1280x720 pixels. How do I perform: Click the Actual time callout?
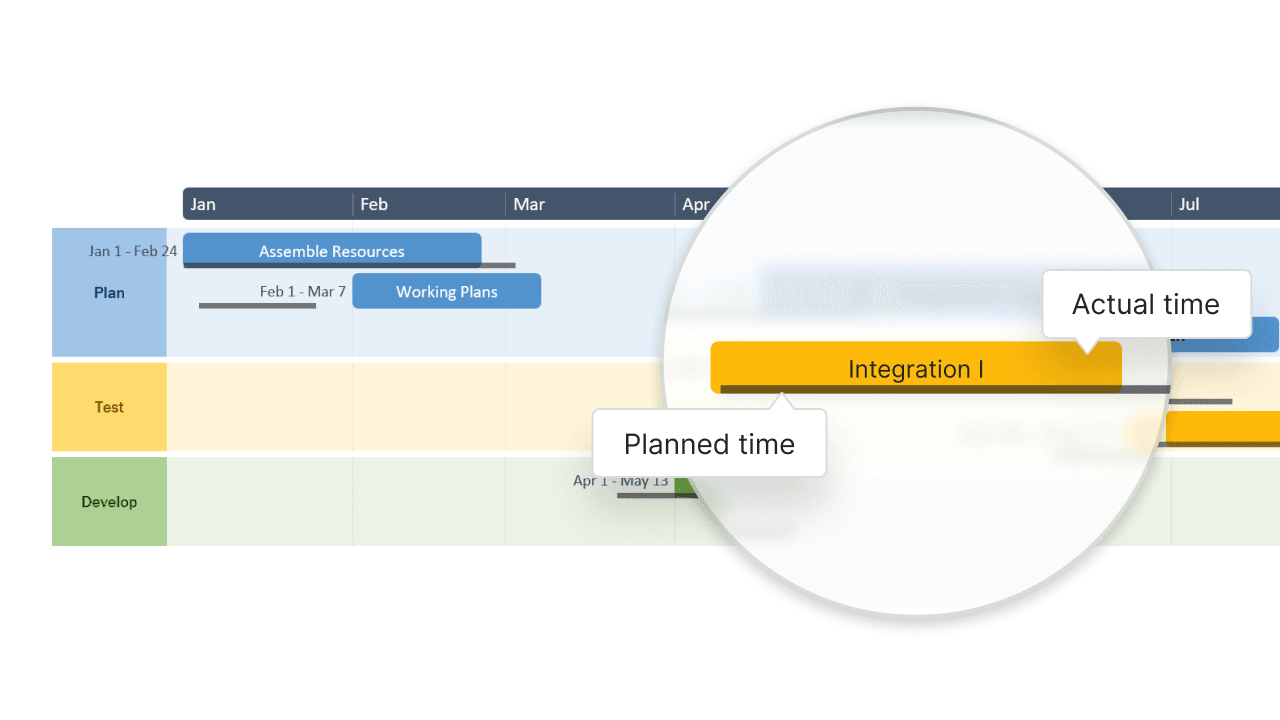(x=1146, y=304)
